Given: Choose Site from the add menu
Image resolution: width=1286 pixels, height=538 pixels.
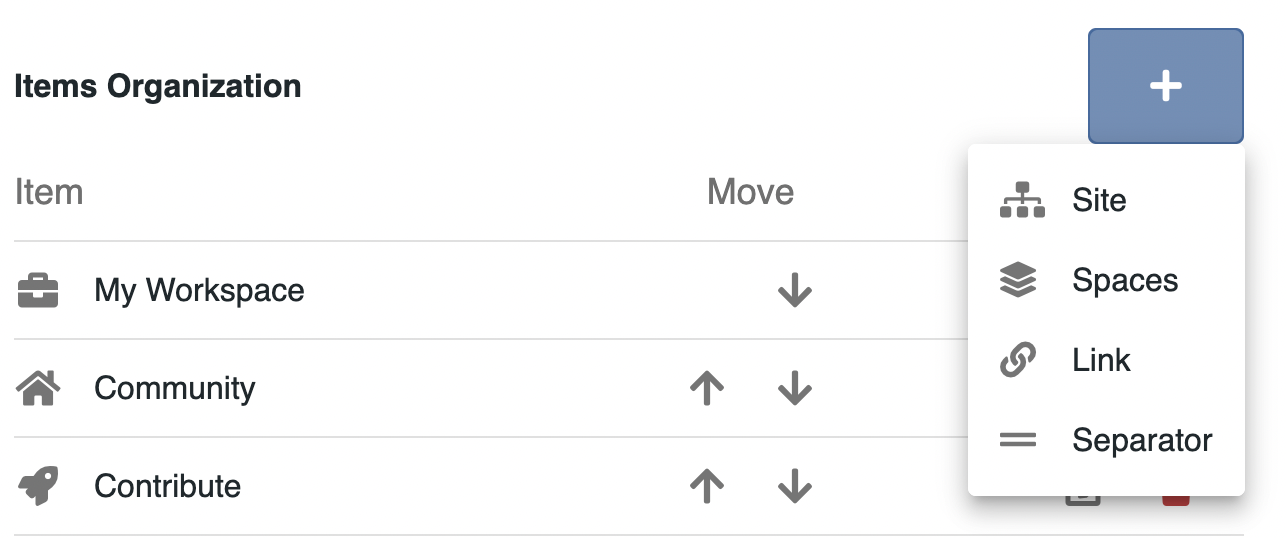Looking at the screenshot, I should pyautogui.click(x=1099, y=200).
